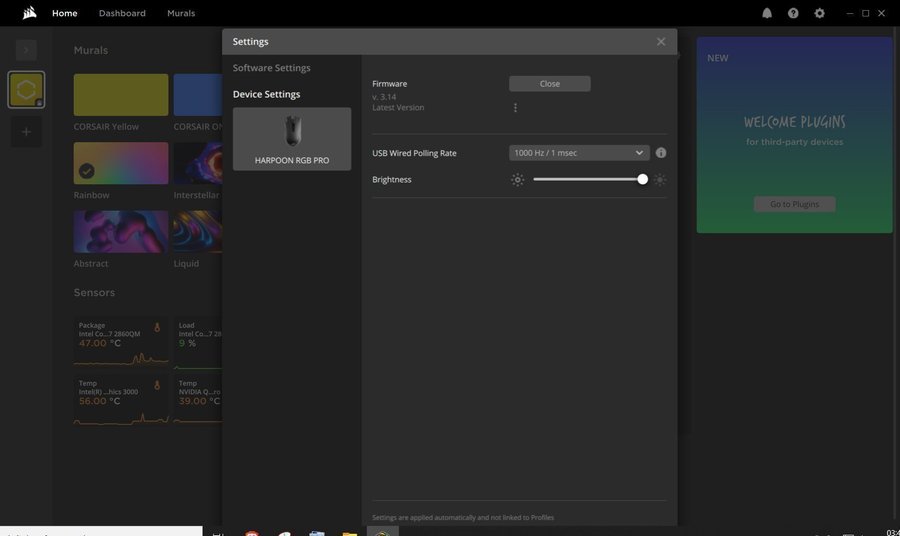Click the notifications bell icon
The image size is (900, 536).
click(767, 13)
